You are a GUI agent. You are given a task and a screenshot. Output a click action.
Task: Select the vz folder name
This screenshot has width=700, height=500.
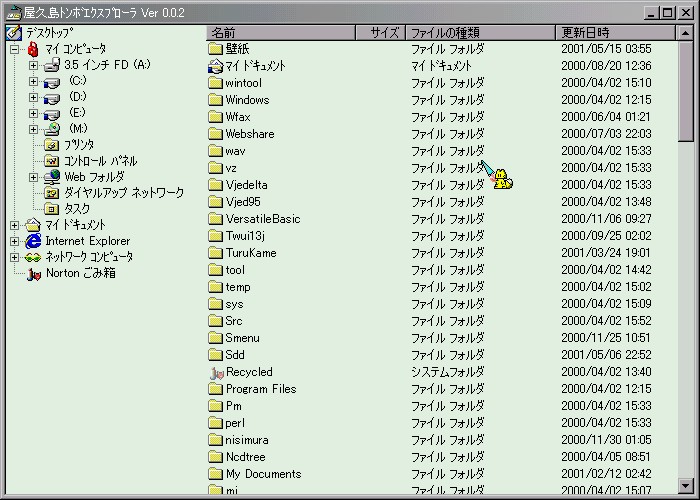231,168
